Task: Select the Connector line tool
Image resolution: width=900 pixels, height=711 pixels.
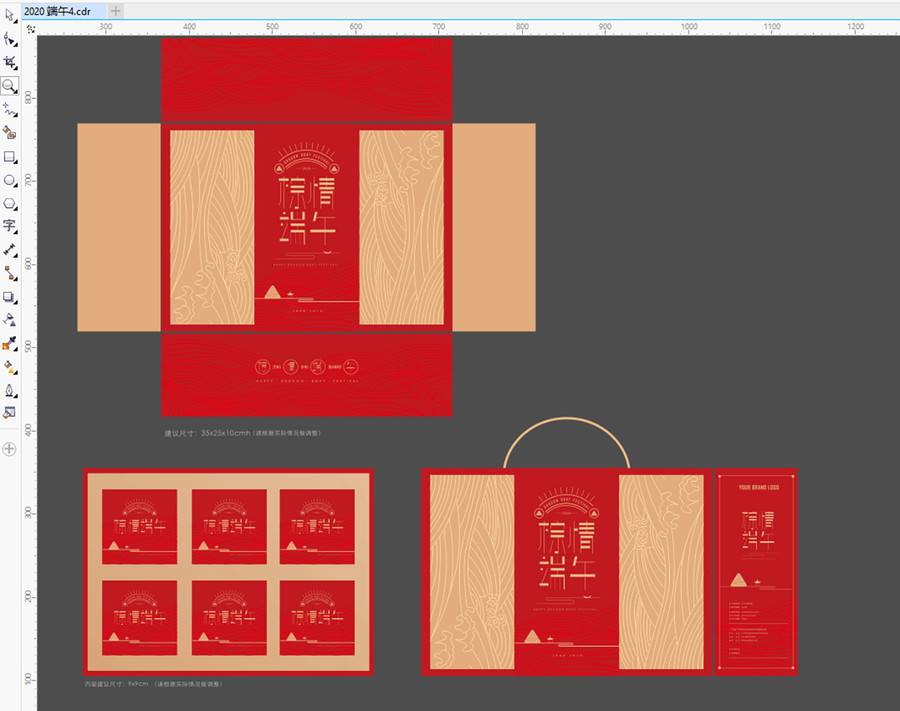Action: tap(10, 273)
